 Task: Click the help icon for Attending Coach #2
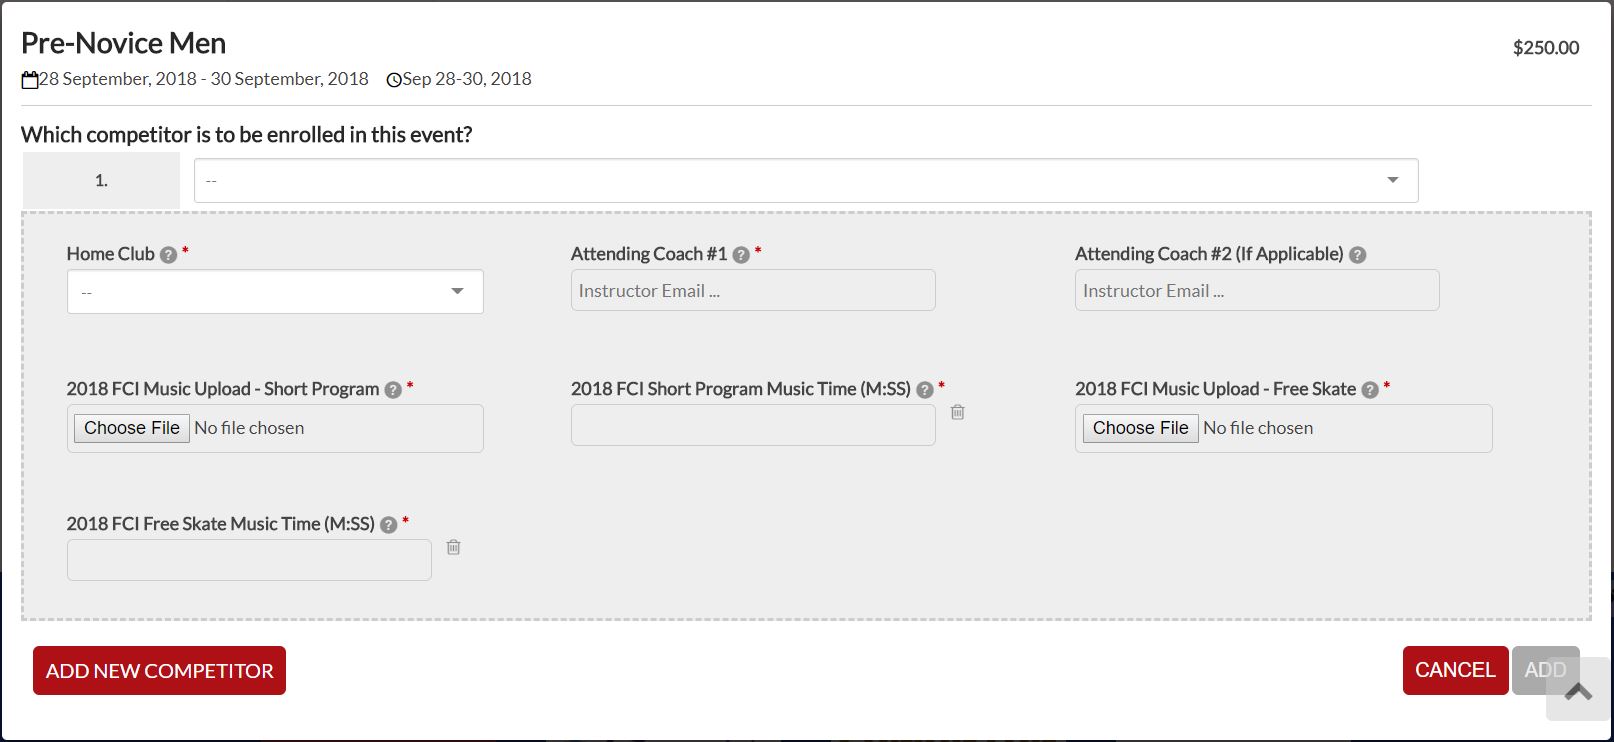[x=1357, y=255]
